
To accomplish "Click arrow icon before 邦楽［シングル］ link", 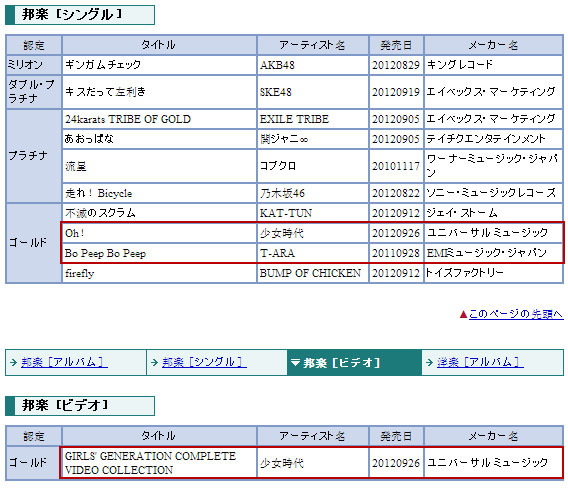I will [x=154, y=362].
